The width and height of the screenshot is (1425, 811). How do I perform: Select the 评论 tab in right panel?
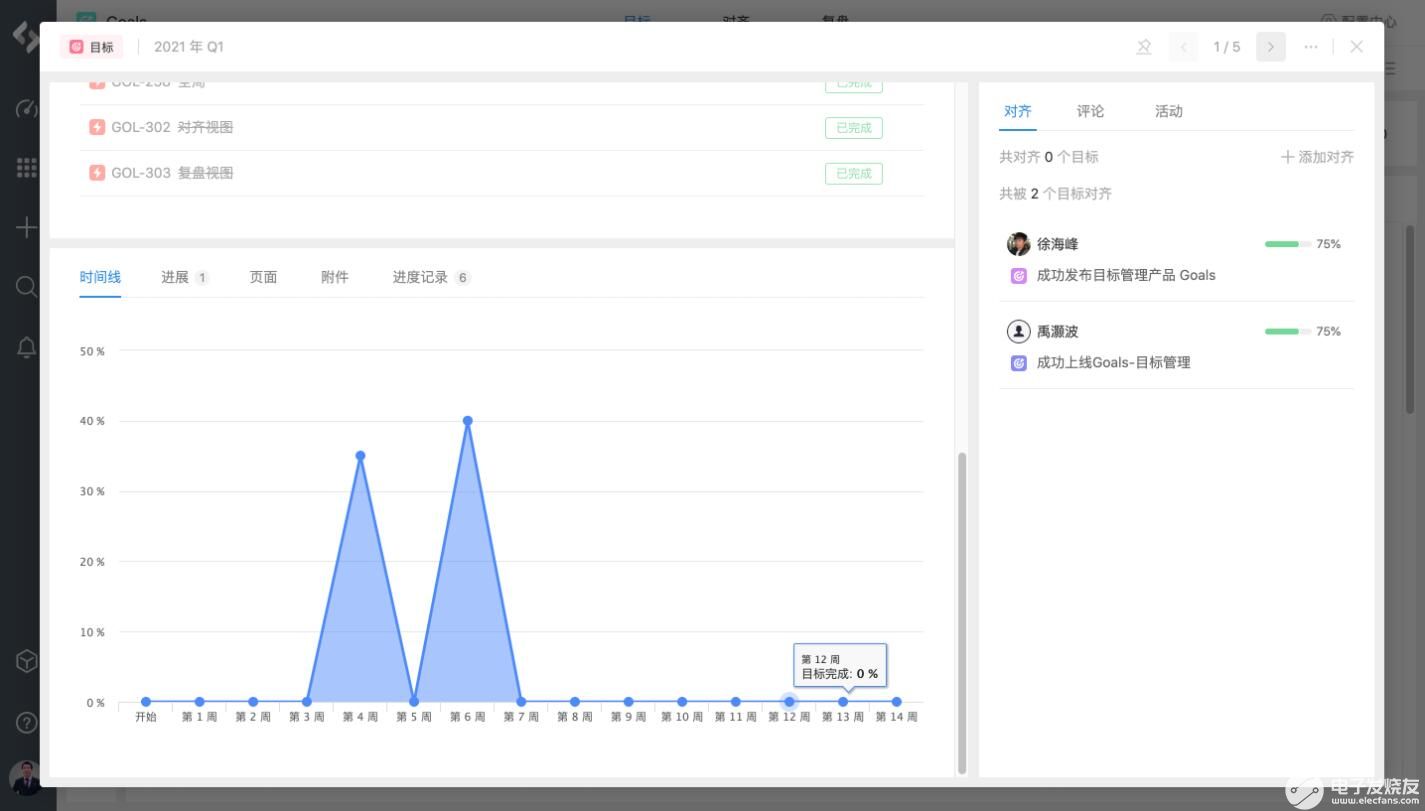click(x=1090, y=111)
